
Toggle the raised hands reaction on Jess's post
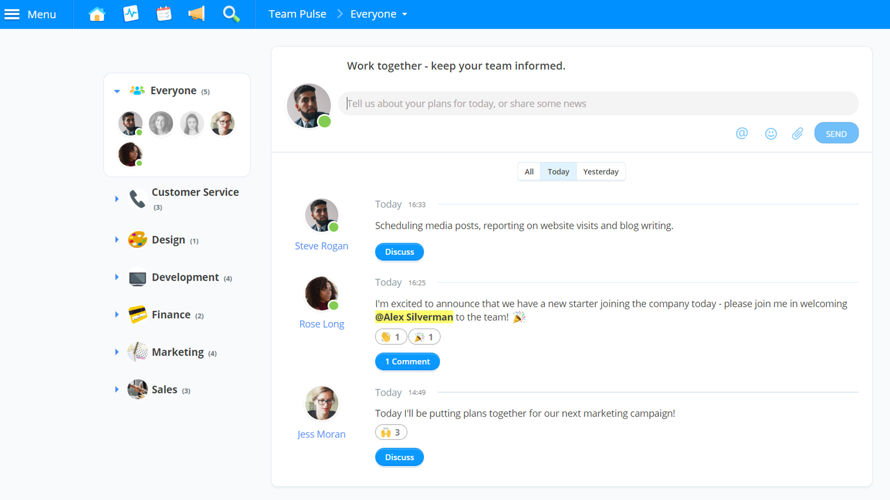[391, 432]
